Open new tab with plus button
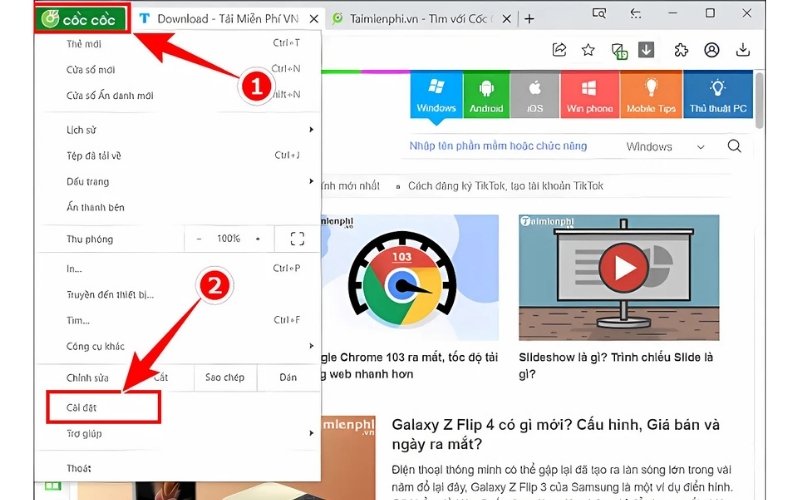 click(x=529, y=18)
